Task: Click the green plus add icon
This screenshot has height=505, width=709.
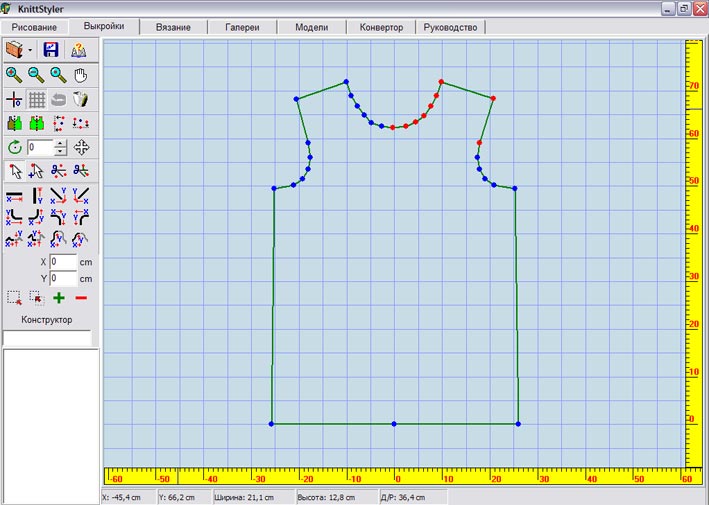Action: pyautogui.click(x=59, y=297)
